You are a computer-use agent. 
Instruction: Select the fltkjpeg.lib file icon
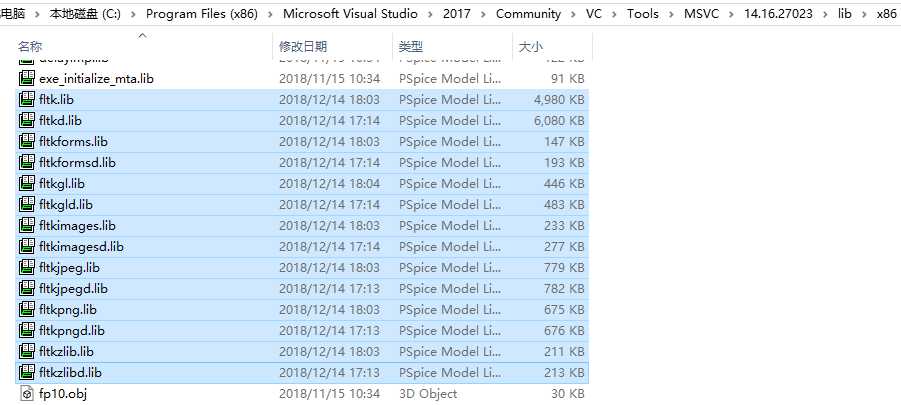tap(27, 267)
